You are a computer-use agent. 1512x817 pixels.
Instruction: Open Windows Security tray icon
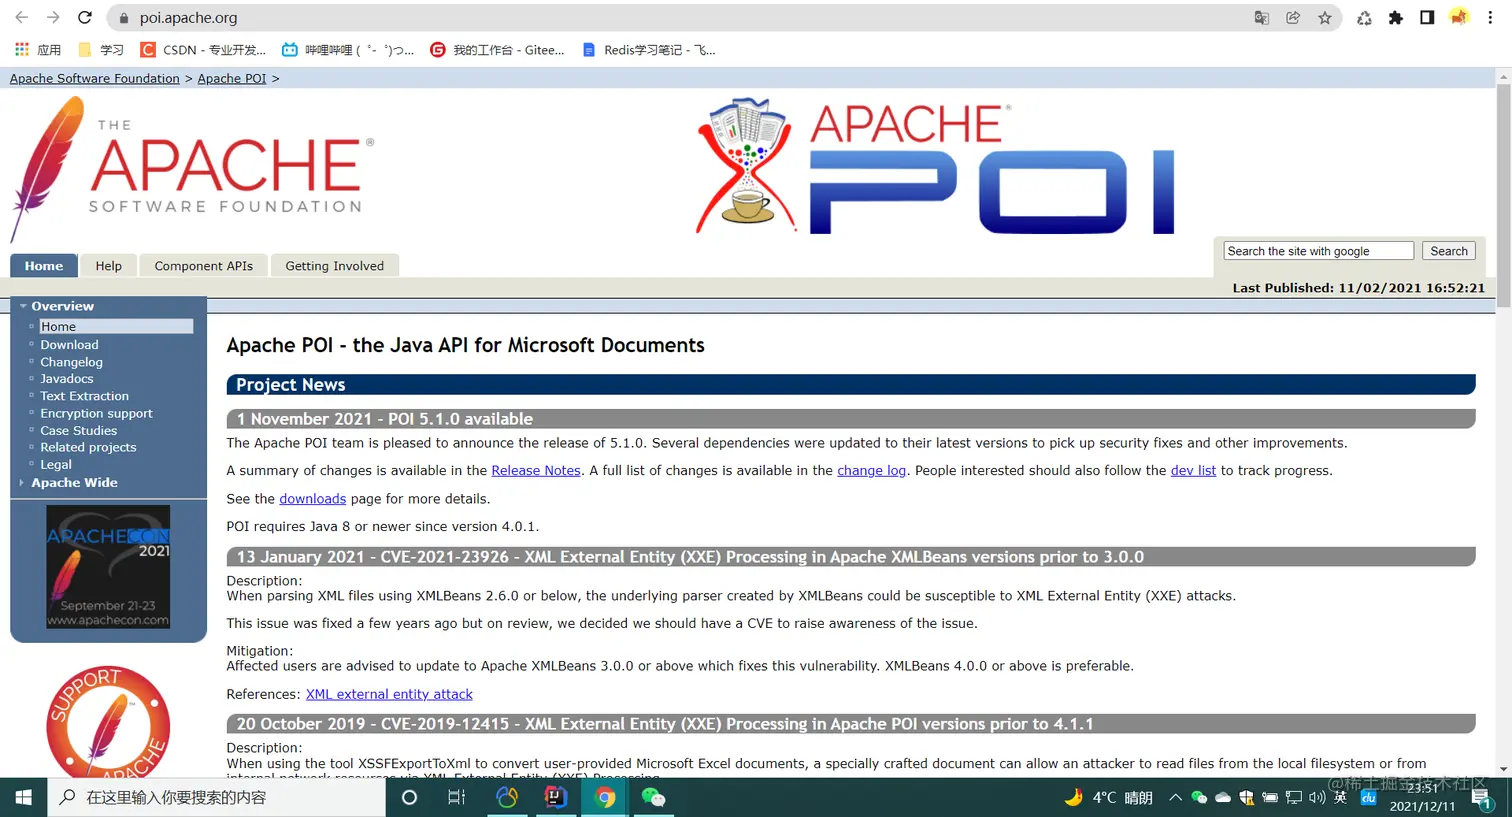(x=1246, y=797)
